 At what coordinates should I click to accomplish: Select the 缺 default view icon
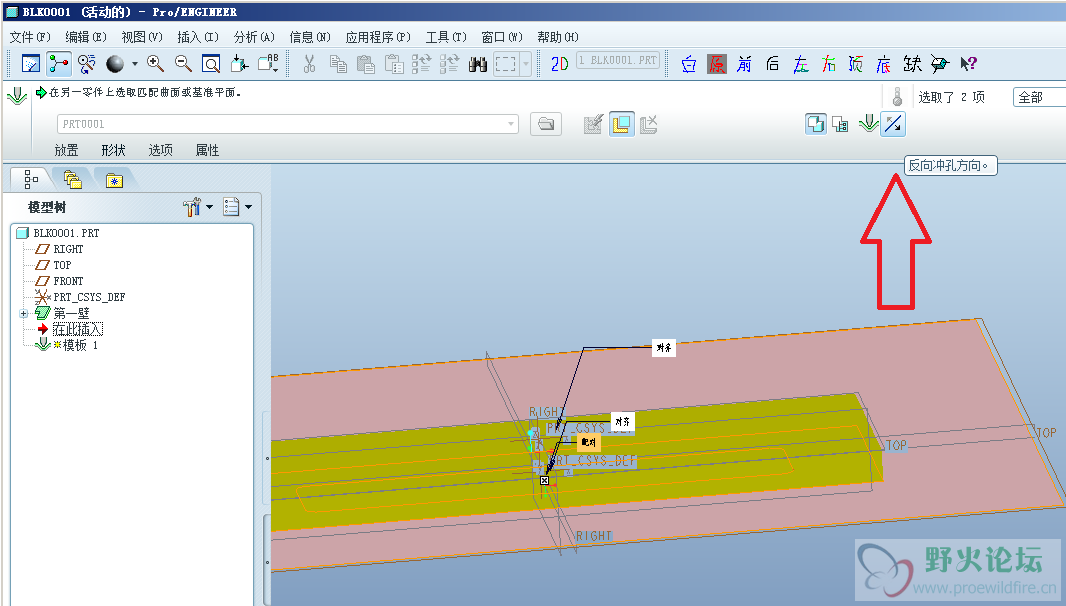point(912,64)
